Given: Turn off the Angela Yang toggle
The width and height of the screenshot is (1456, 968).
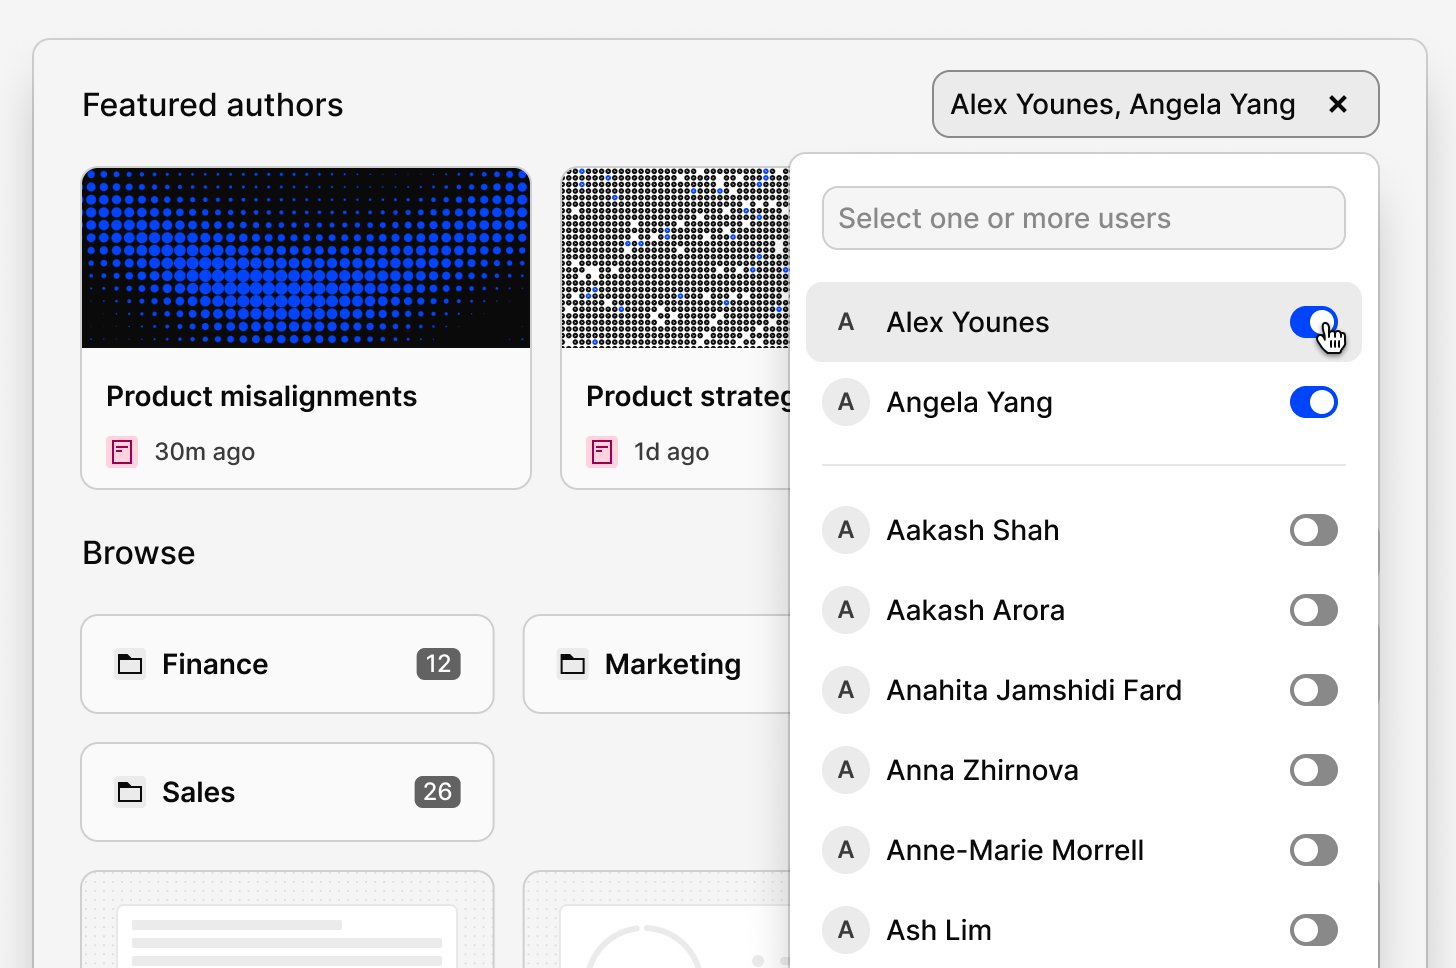Looking at the screenshot, I should point(1314,402).
